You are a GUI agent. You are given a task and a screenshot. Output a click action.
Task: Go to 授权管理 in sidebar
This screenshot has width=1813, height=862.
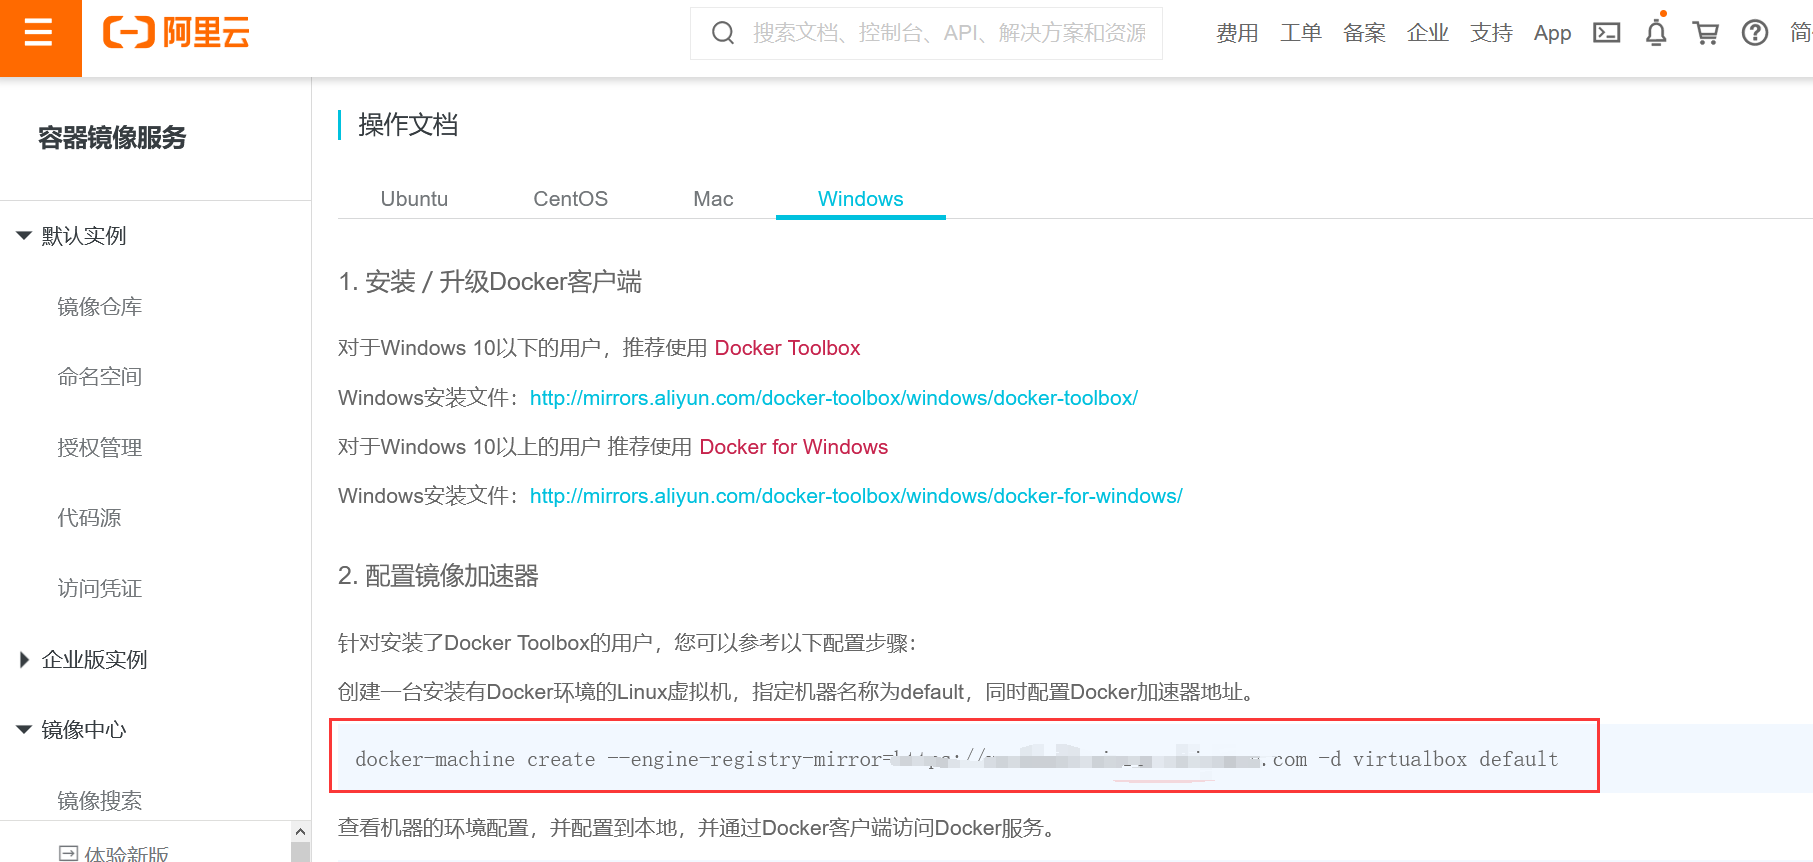point(100,448)
